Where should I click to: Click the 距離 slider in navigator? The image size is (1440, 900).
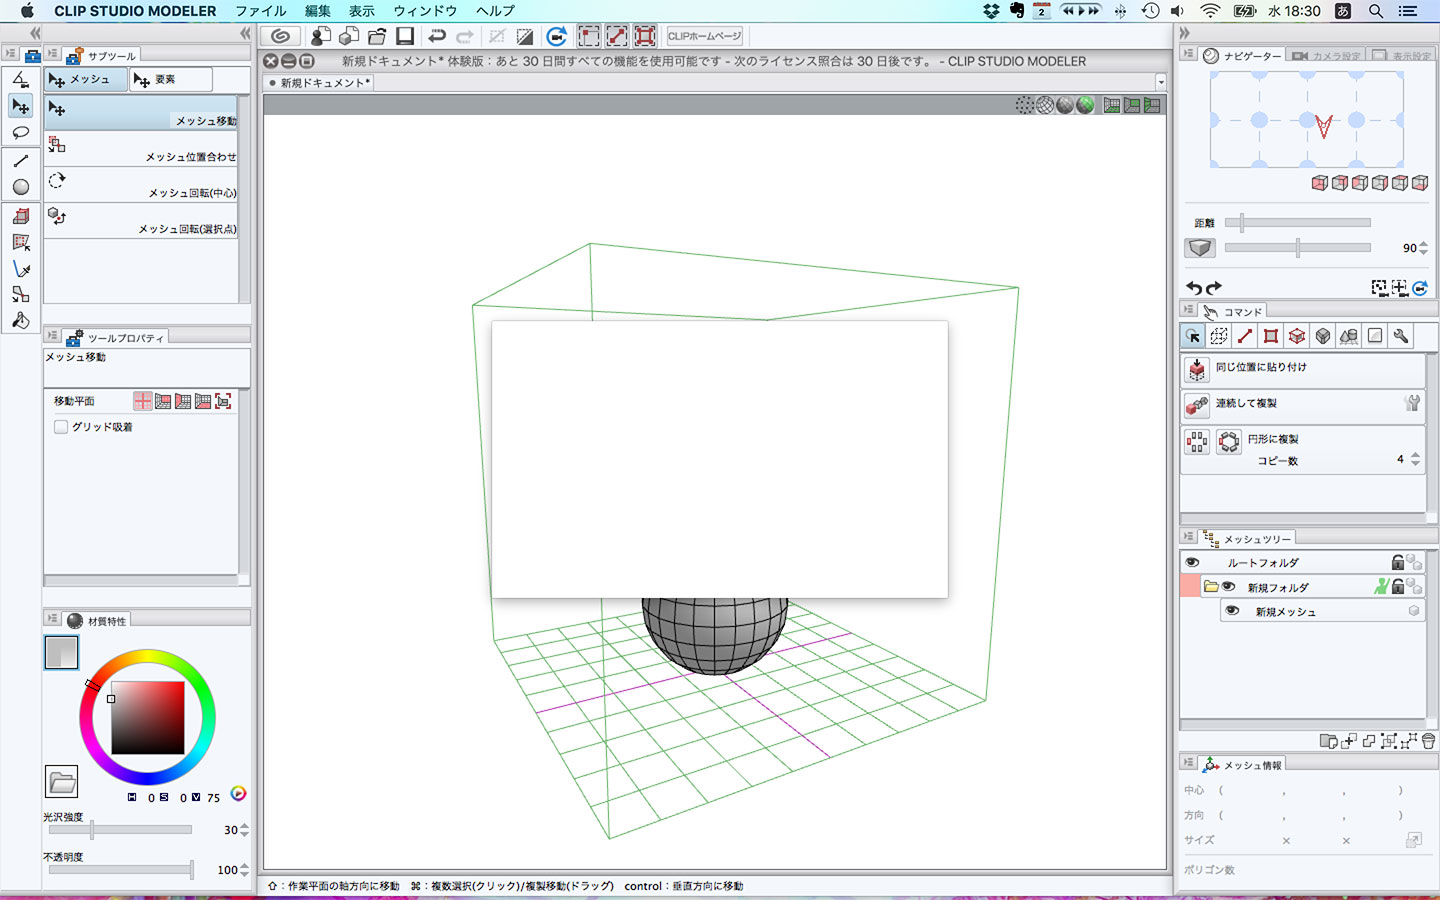pyautogui.click(x=1297, y=223)
